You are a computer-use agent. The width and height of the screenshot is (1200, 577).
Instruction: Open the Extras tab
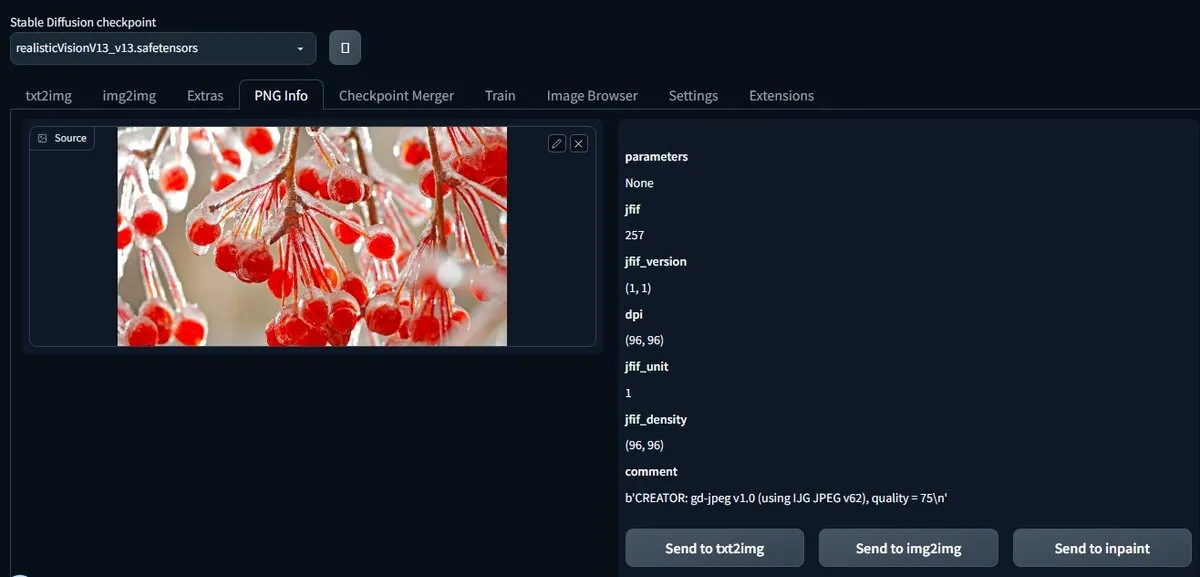pos(205,96)
